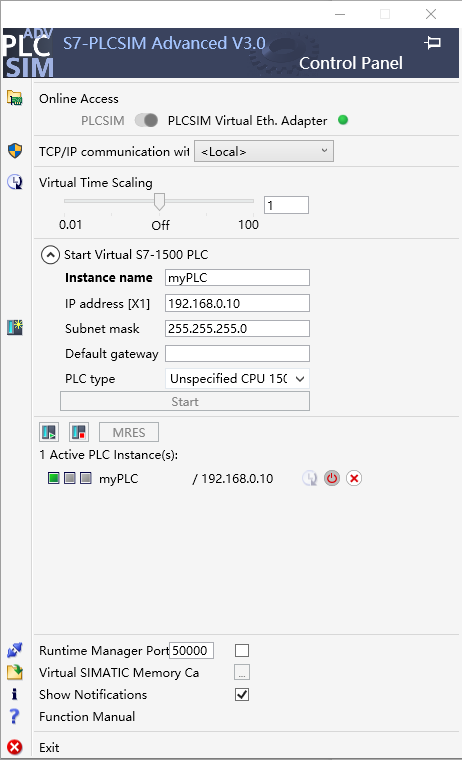Screen dimensions: 462x760
Task: Open the TCP/IP communication <Local> dropdown
Action: click(264, 151)
